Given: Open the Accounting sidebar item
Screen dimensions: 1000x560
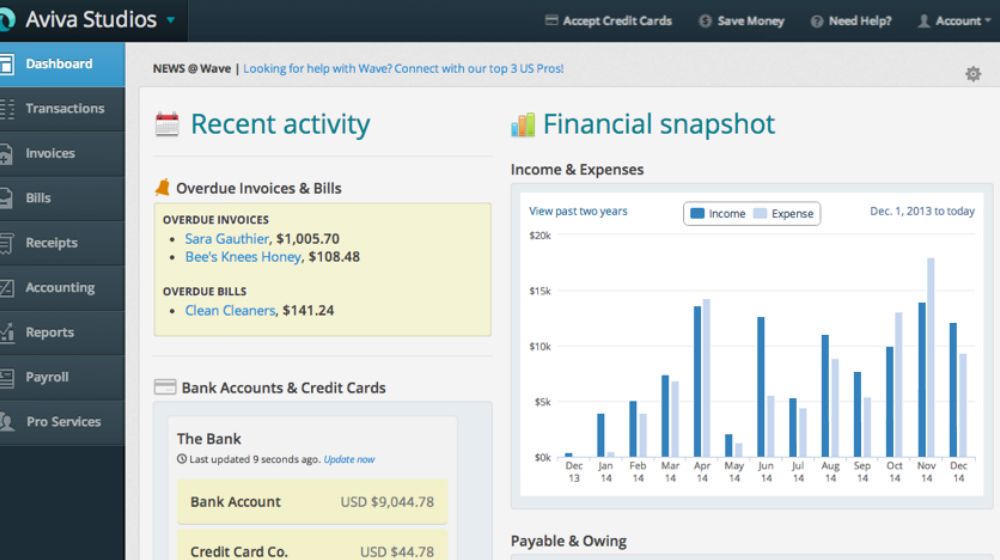Looking at the screenshot, I should 60,288.
